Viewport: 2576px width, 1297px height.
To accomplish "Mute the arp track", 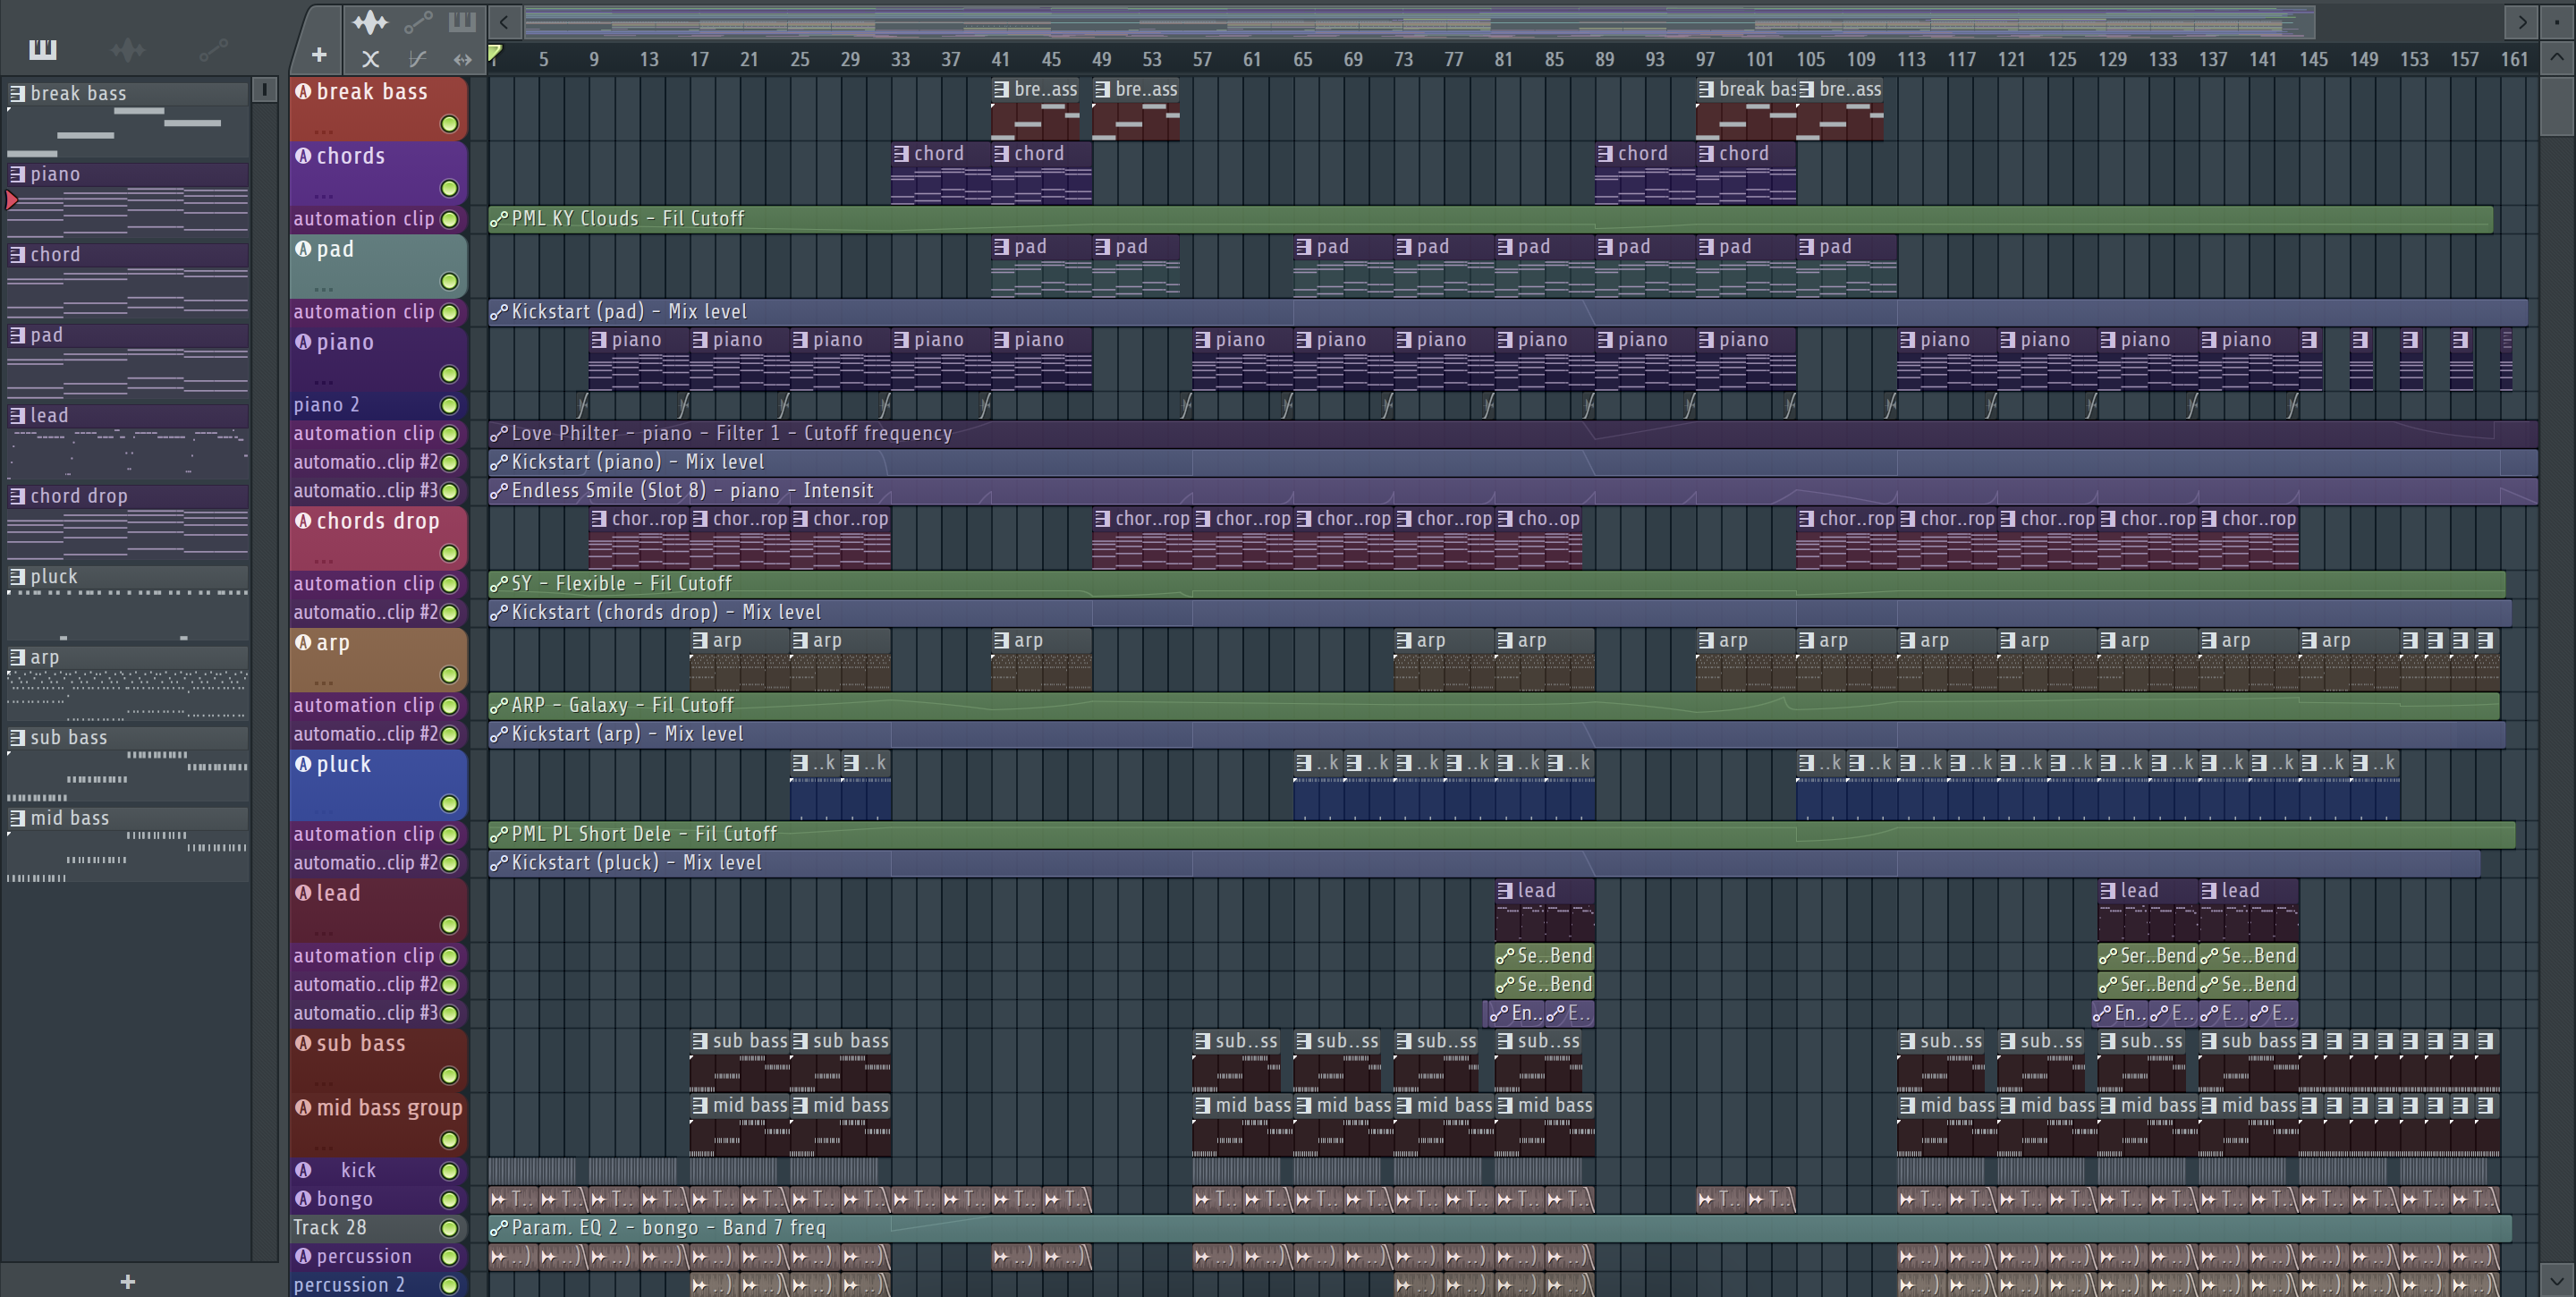I will [449, 675].
